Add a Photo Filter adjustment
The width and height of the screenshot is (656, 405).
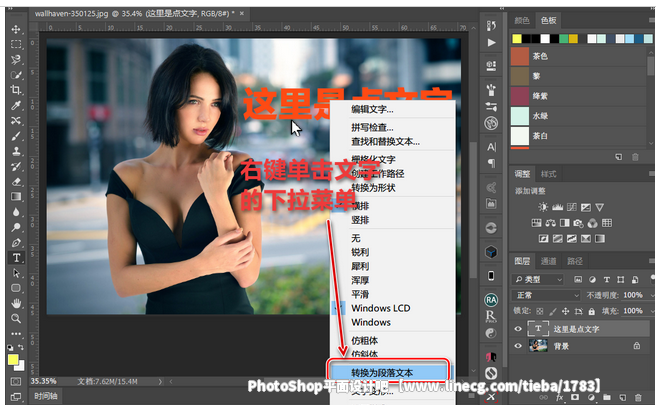click(x=579, y=223)
